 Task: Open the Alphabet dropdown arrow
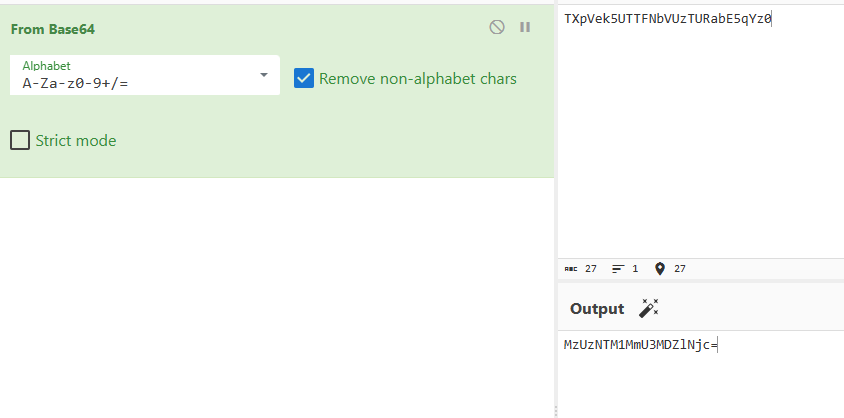tap(264, 75)
